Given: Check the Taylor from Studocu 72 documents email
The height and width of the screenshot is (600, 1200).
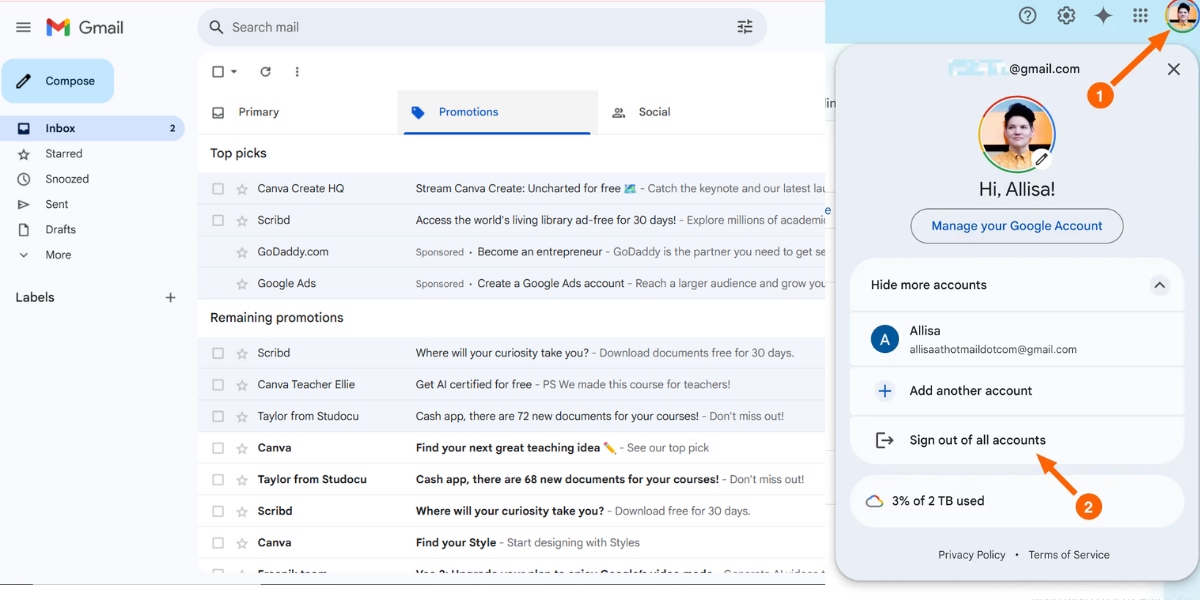Looking at the screenshot, I should (x=218, y=416).
